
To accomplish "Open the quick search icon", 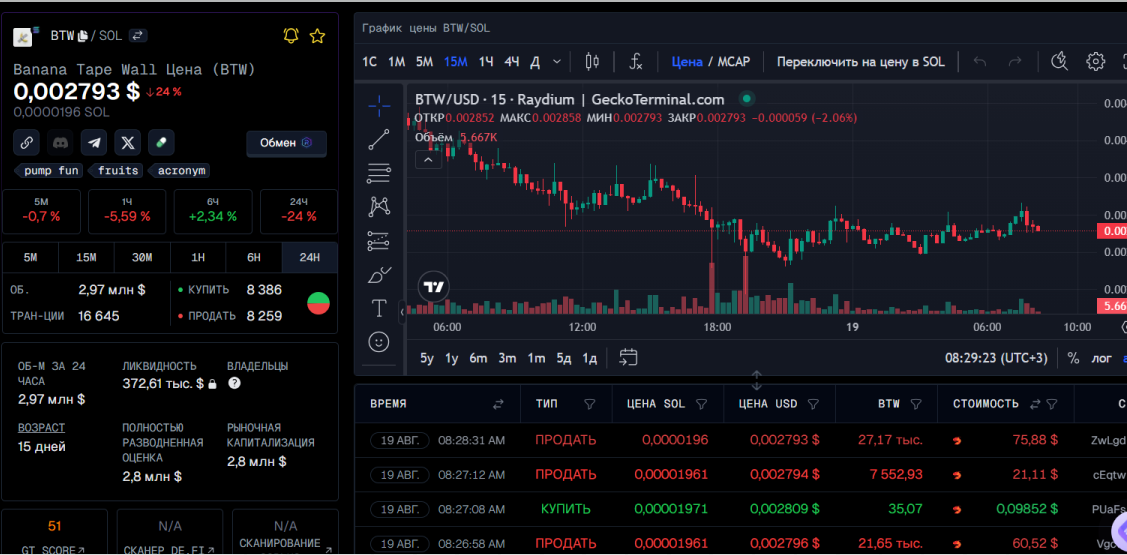I will [x=1059, y=62].
